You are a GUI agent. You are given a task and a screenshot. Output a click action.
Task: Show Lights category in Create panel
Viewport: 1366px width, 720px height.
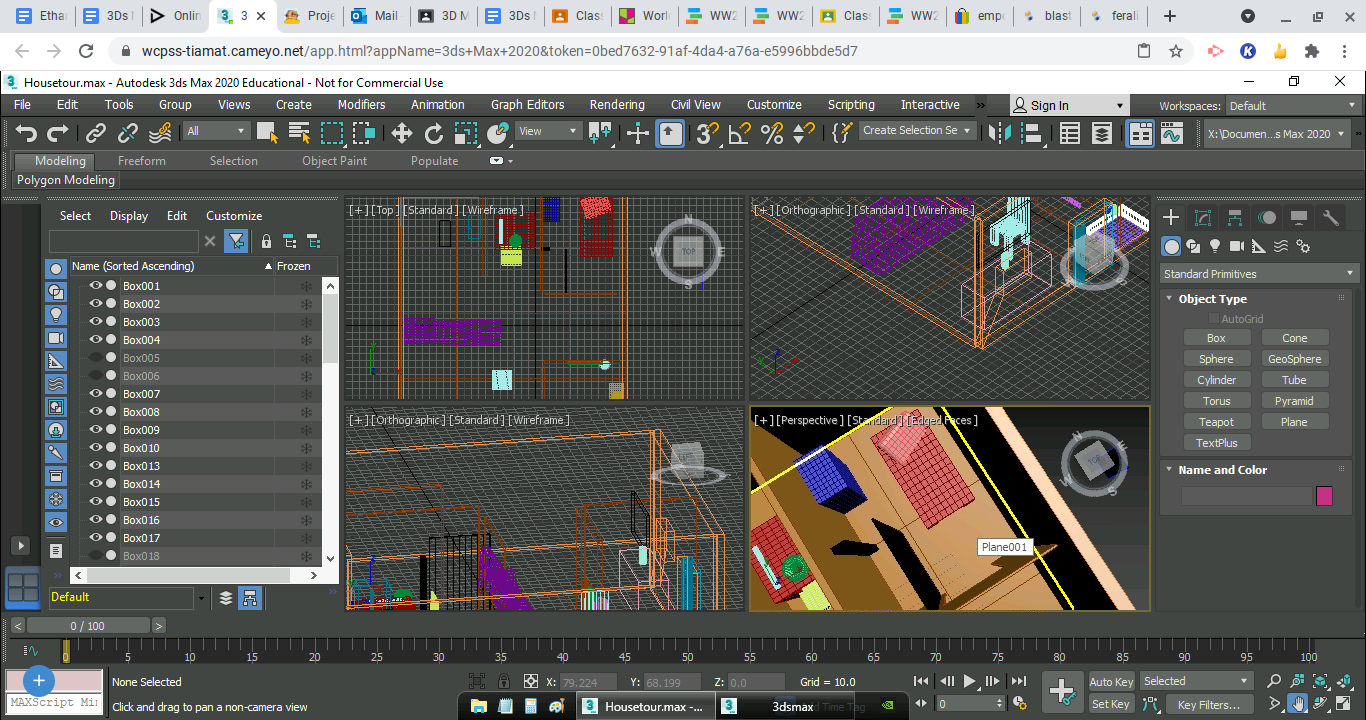tap(1215, 246)
